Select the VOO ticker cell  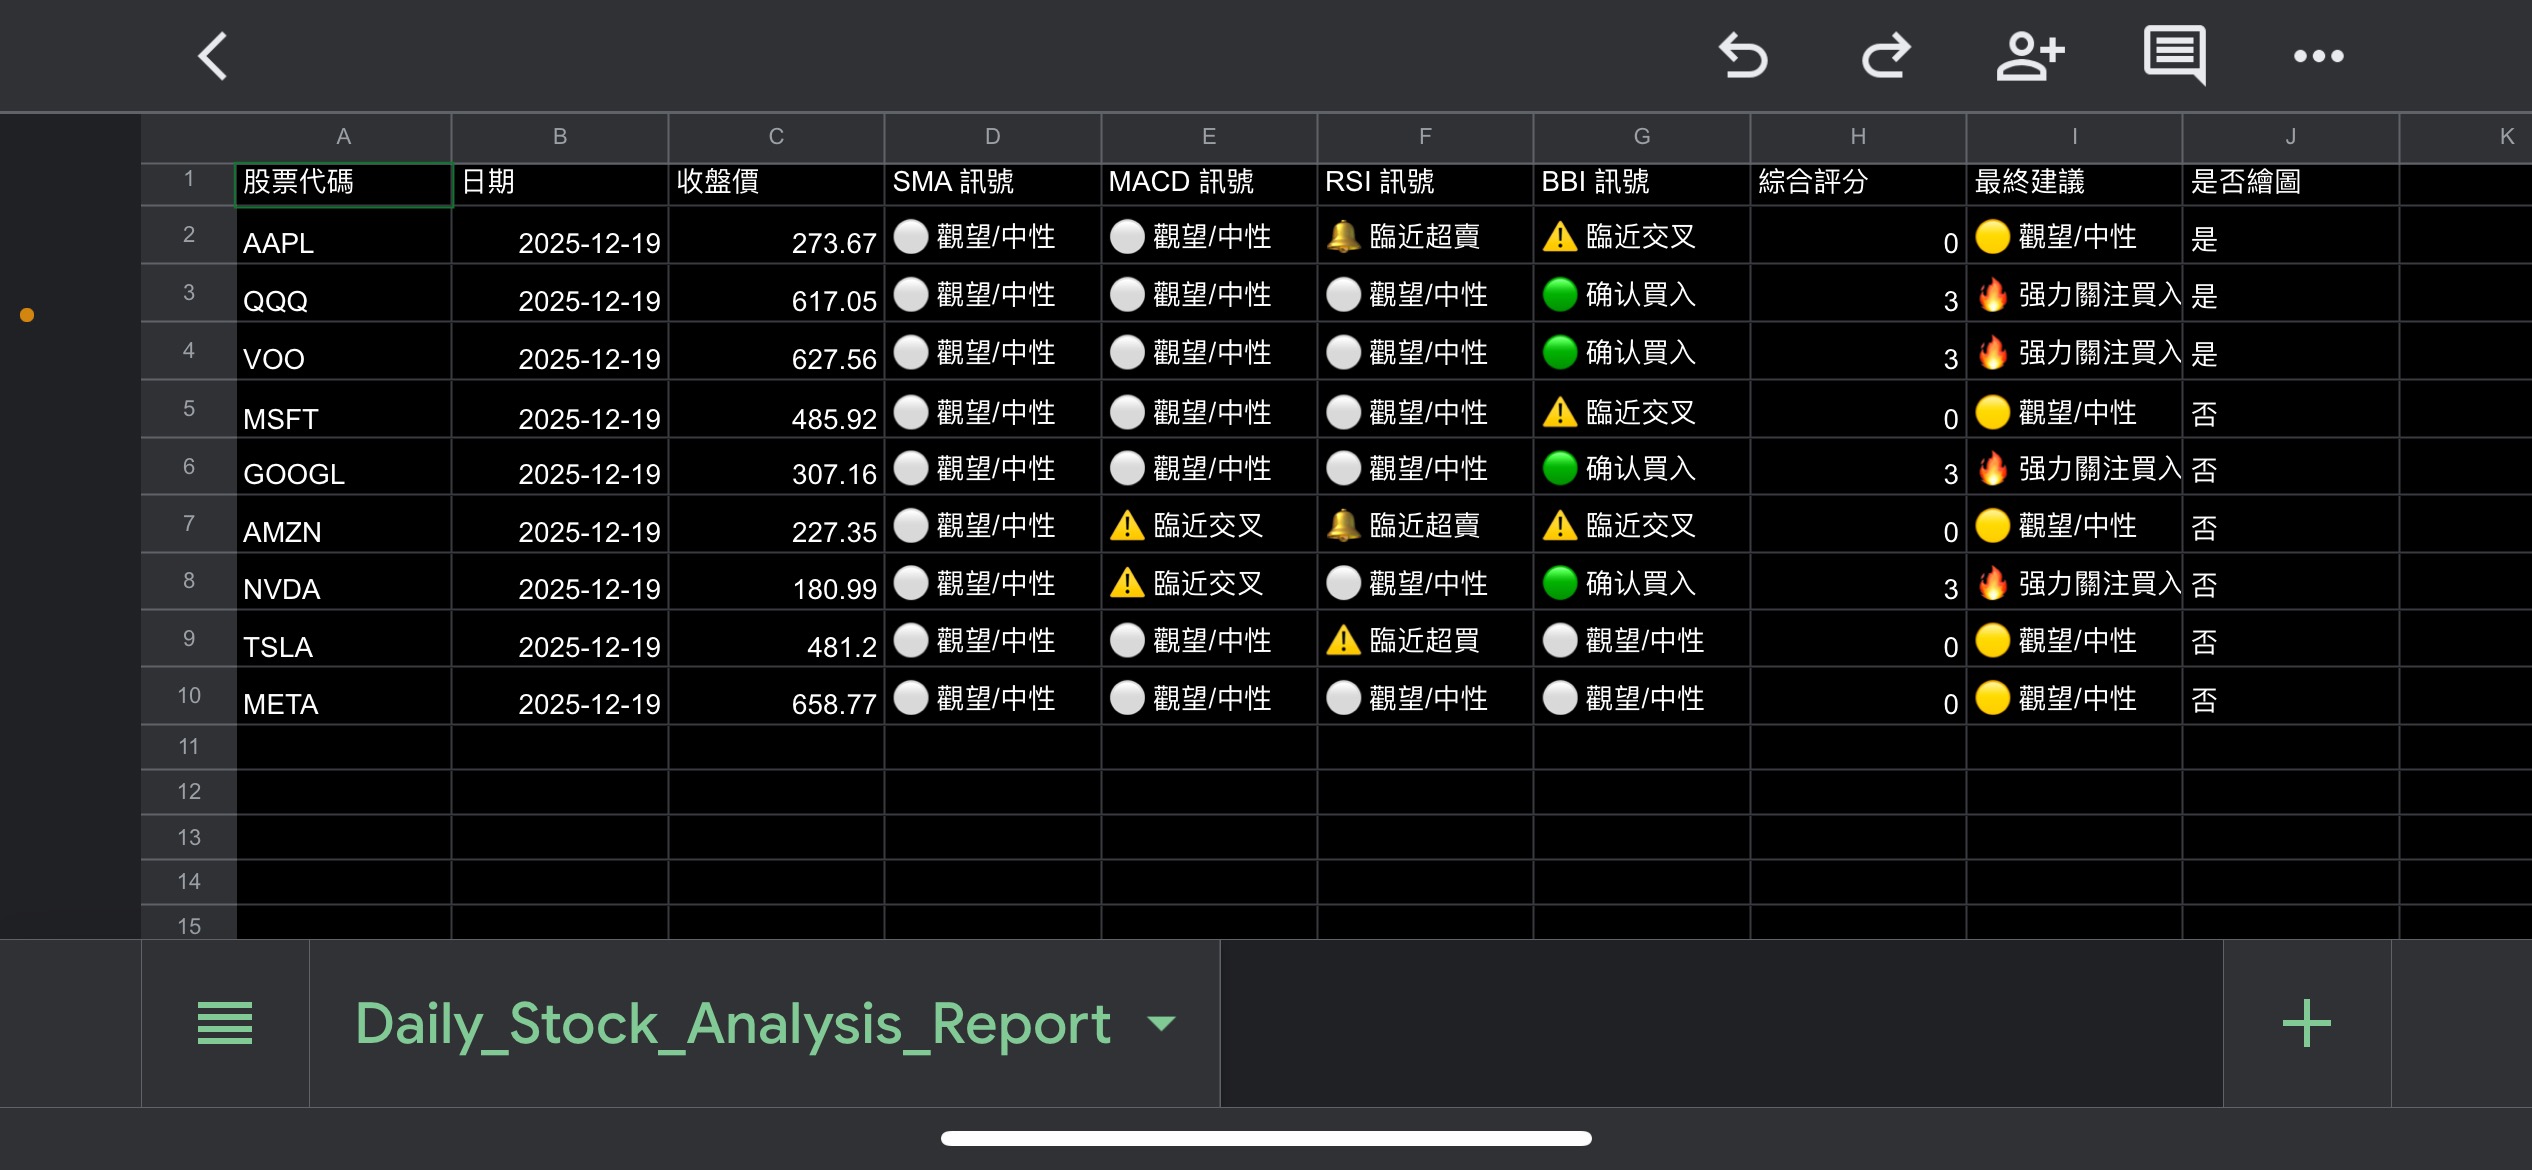point(343,352)
